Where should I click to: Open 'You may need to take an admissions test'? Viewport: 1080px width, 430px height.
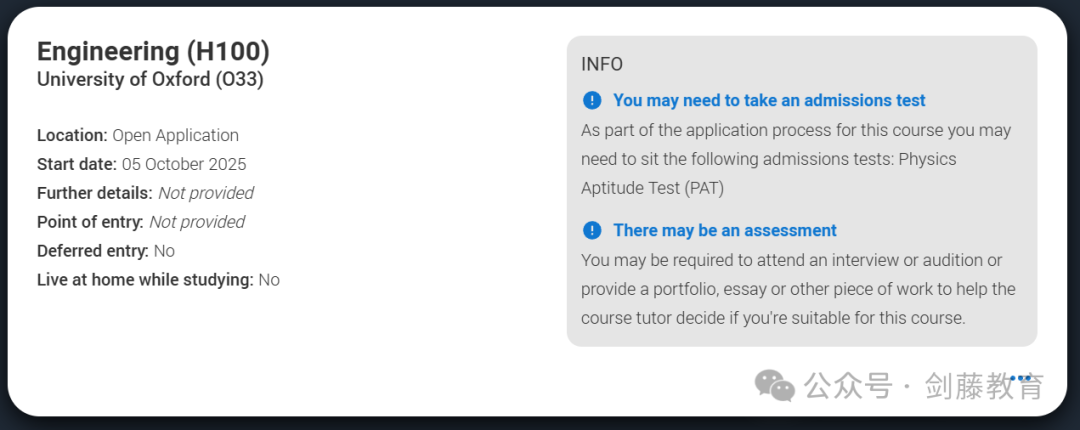click(x=769, y=101)
